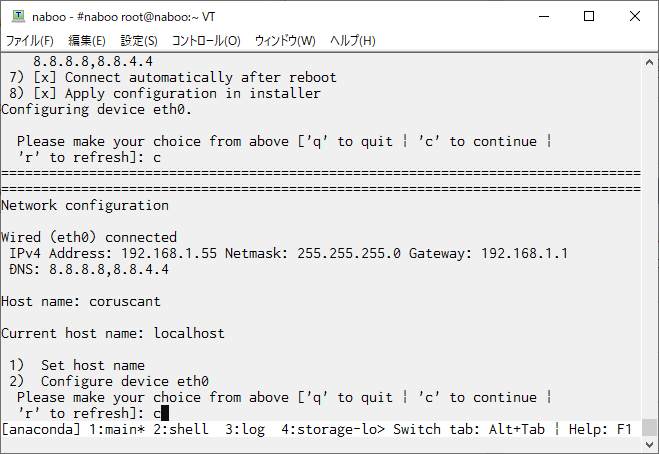Viewport: 659px width, 454px height.
Task: Click the vertical scrollbar thumb
Action: click(x=649, y=428)
